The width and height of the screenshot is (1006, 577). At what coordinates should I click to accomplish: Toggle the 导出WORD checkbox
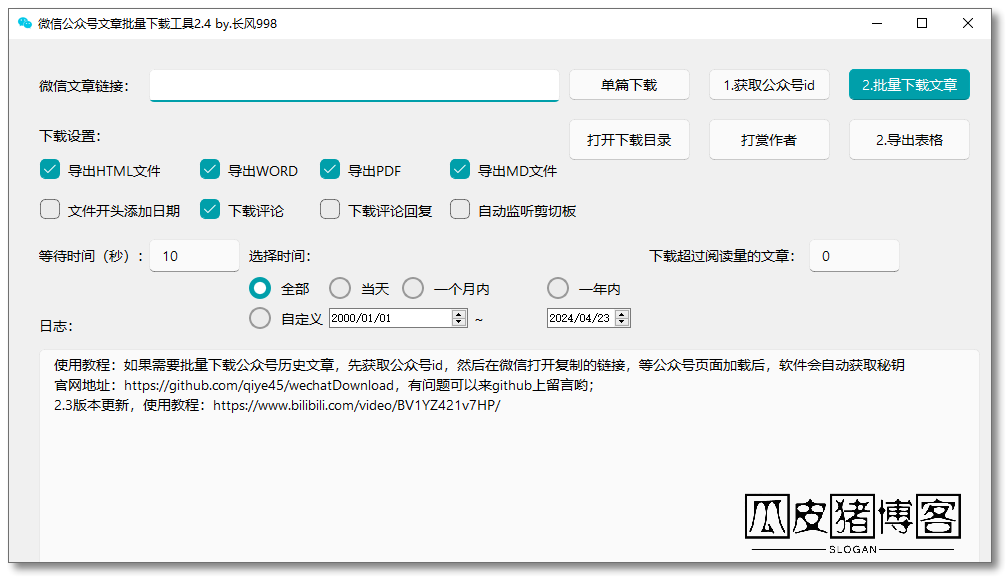[x=210, y=170]
